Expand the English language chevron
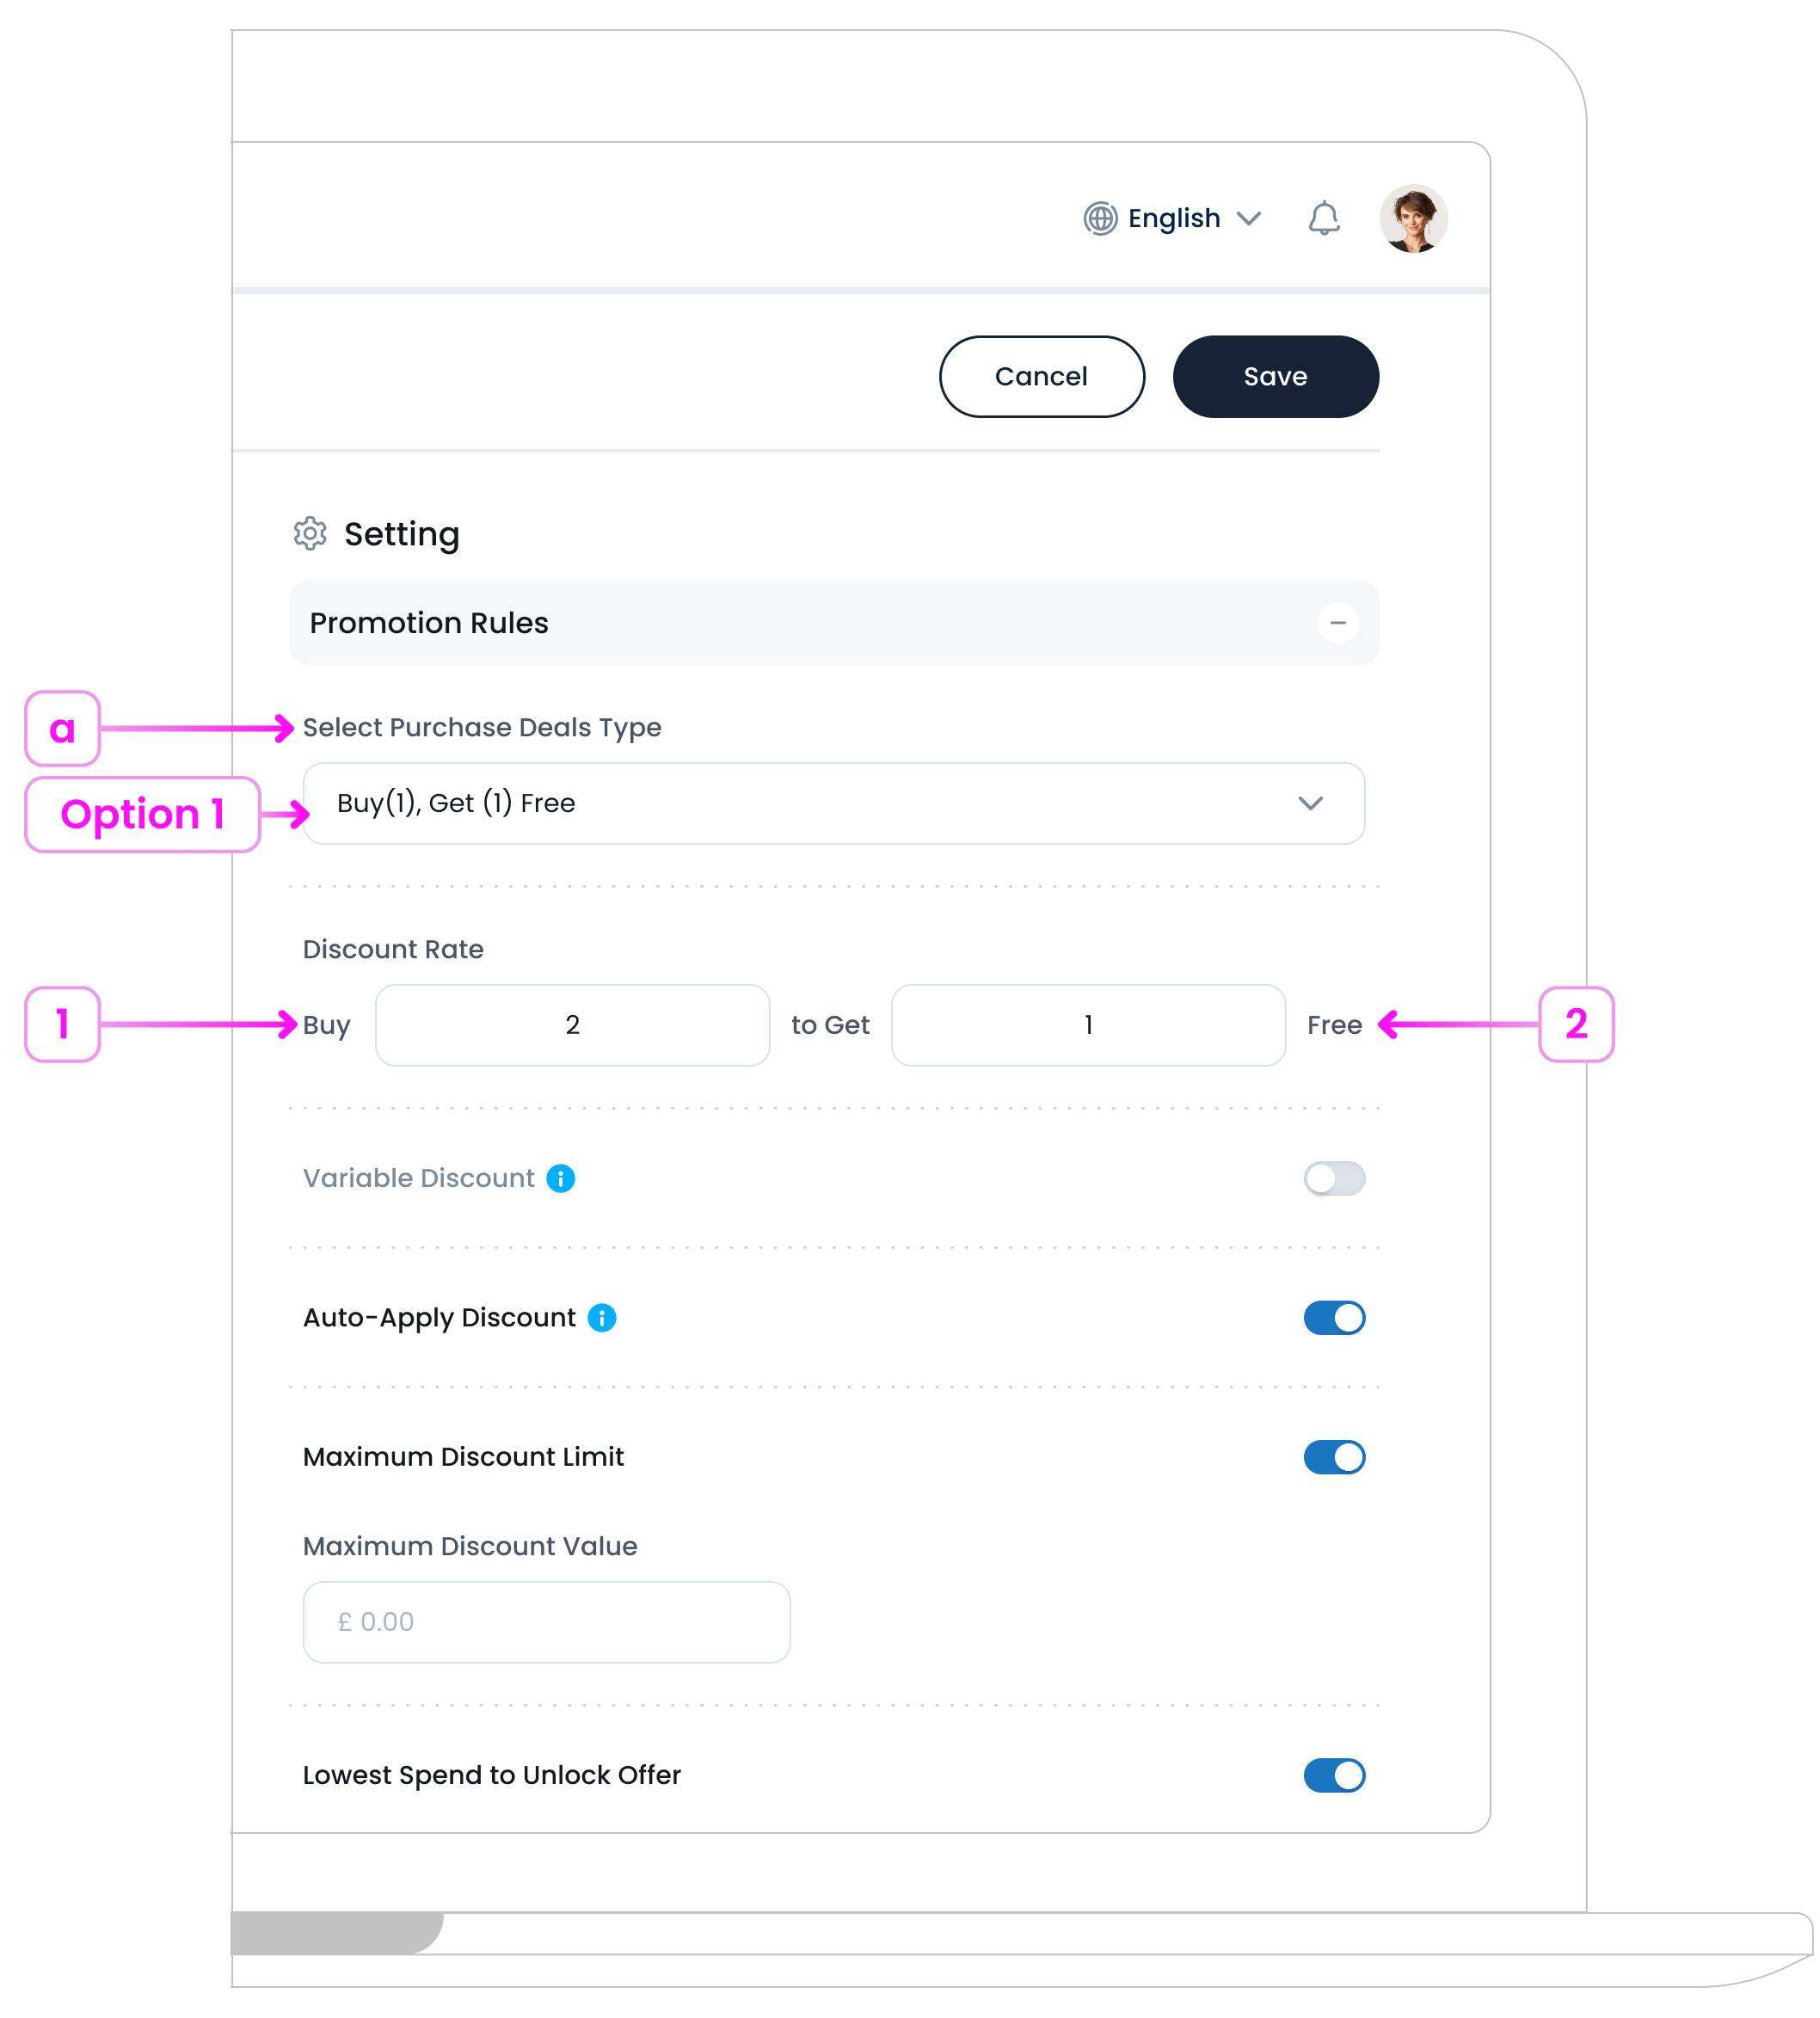This screenshot has height=2018, width=1820. pyautogui.click(x=1248, y=218)
